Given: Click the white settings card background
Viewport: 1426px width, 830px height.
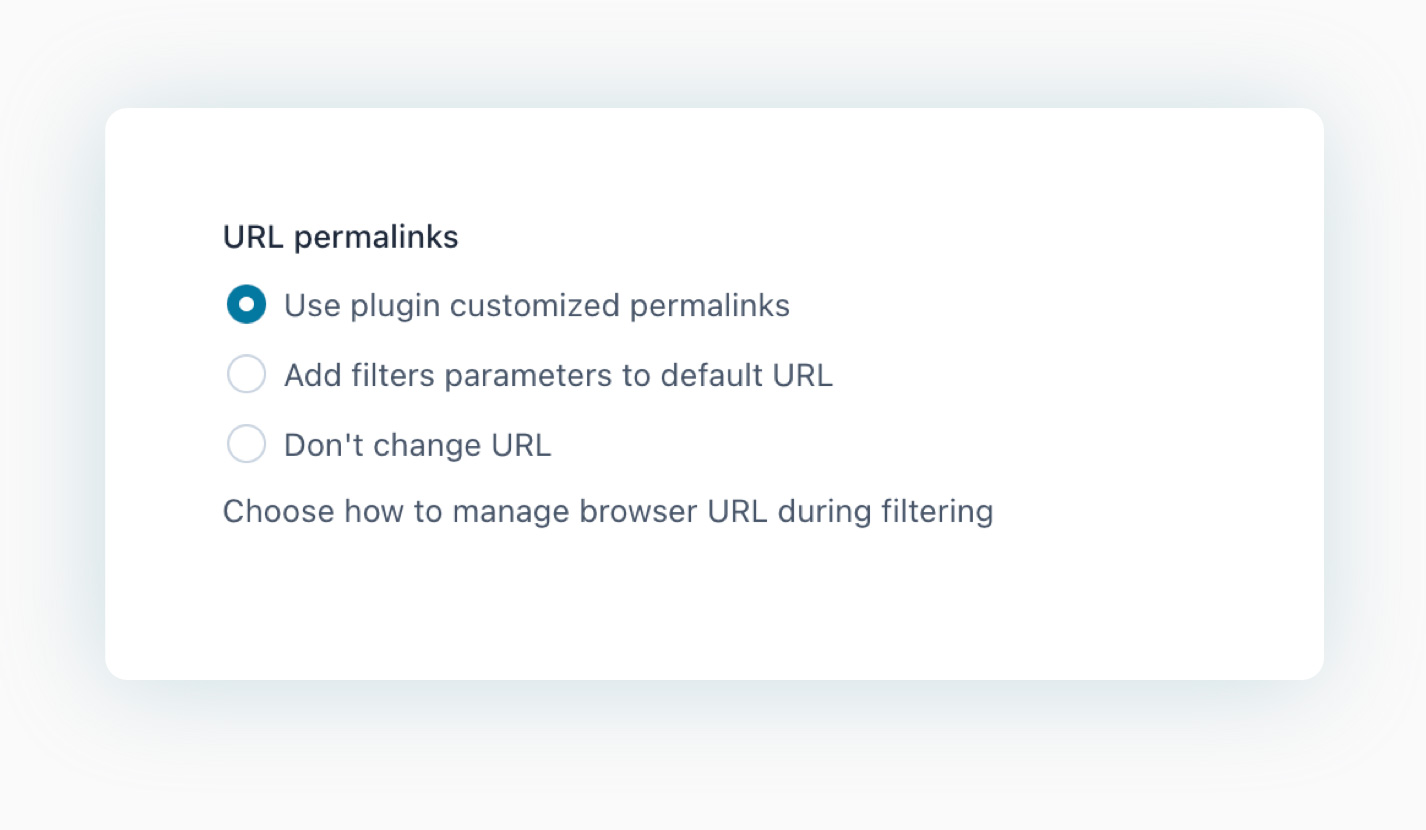Looking at the screenshot, I should click(1100, 600).
